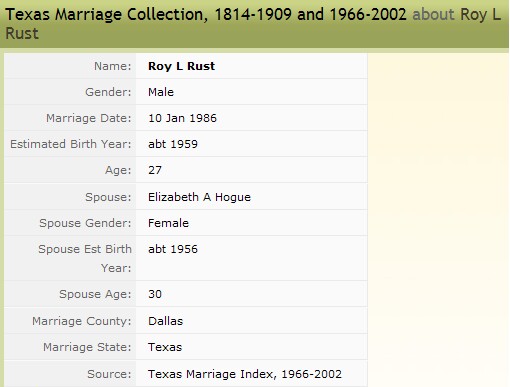Click the Source field label
The image size is (510, 387).
click(x=109, y=374)
